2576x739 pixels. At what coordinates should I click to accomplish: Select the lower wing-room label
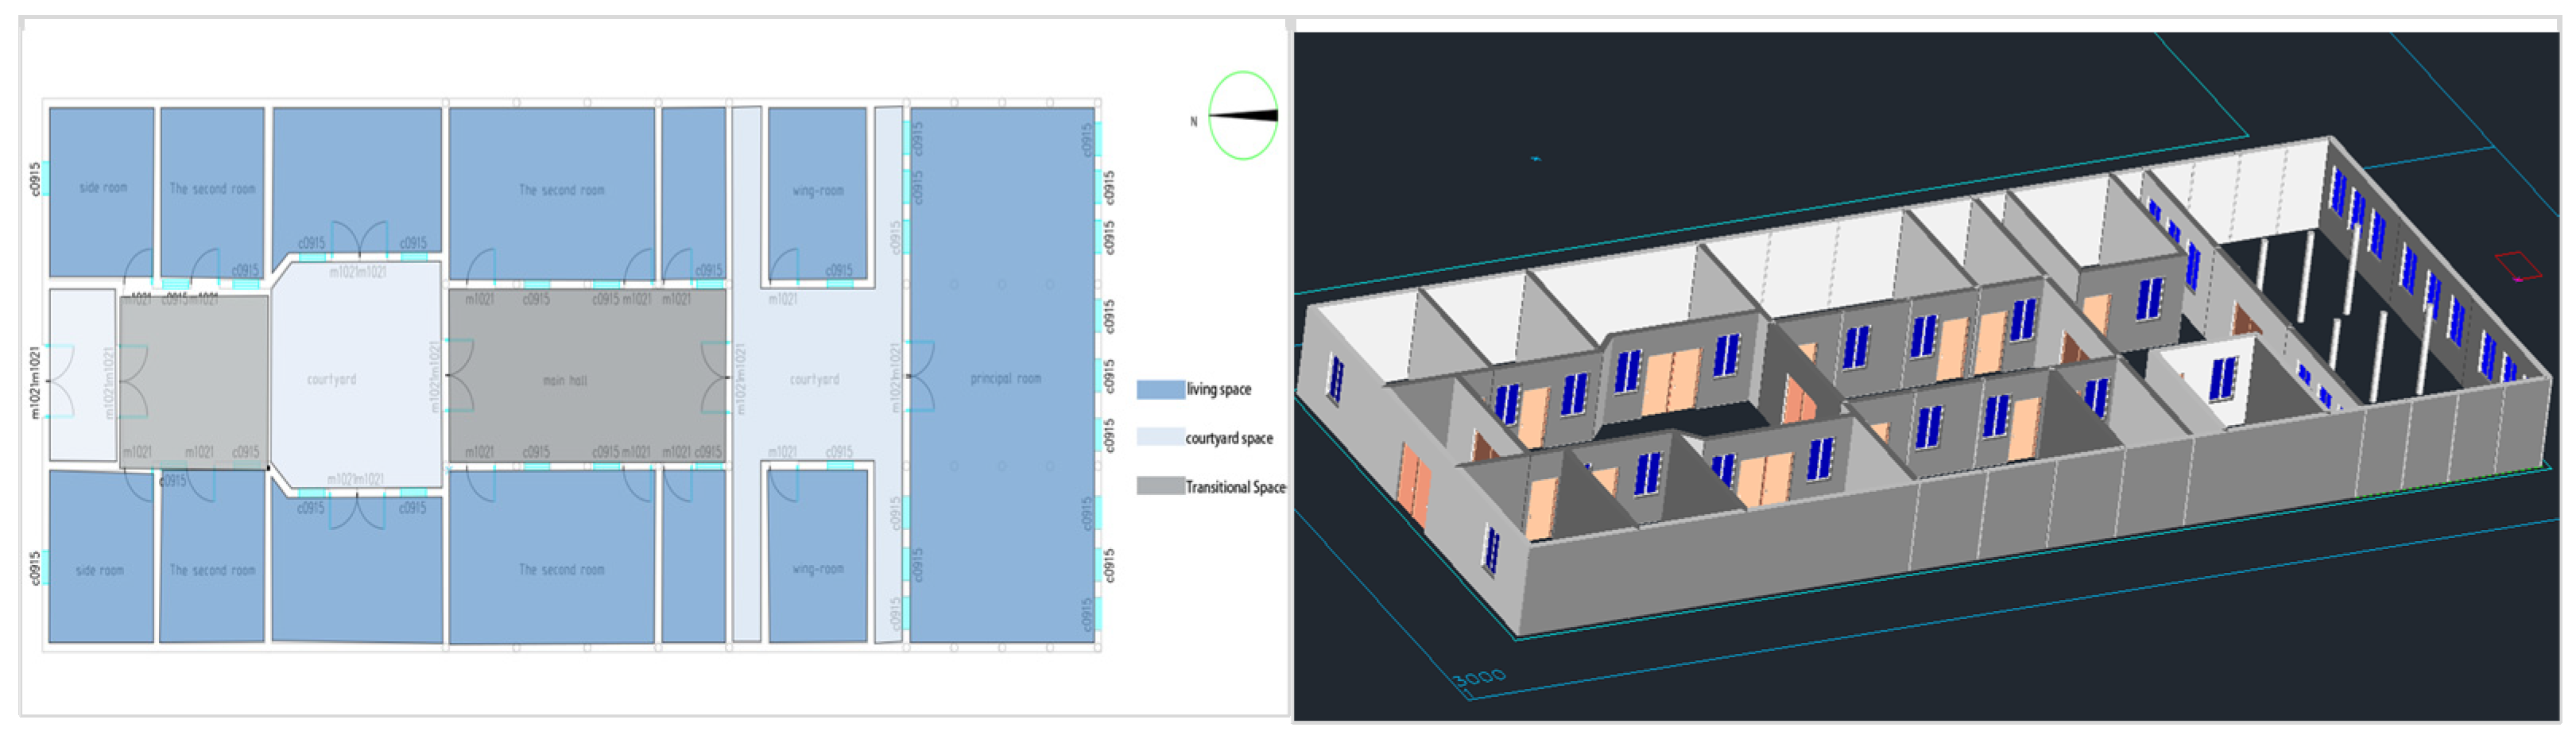coord(817,568)
